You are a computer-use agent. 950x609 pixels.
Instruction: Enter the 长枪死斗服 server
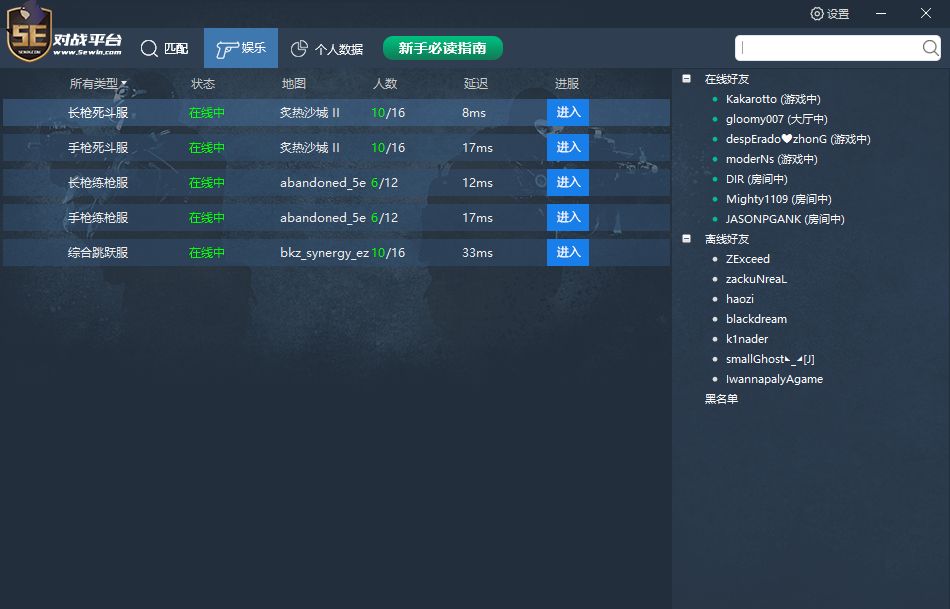coord(568,112)
